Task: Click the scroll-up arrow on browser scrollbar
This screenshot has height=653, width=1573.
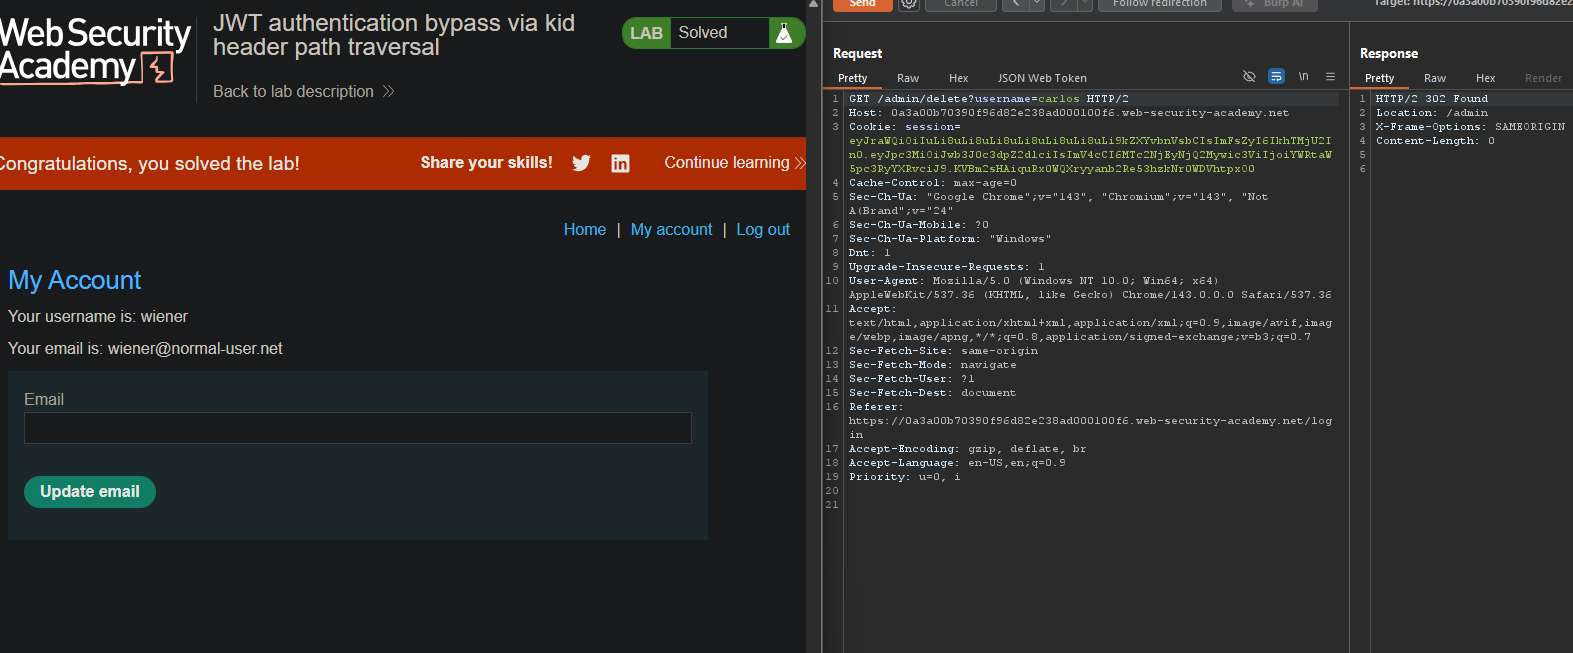Action: click(x=813, y=5)
